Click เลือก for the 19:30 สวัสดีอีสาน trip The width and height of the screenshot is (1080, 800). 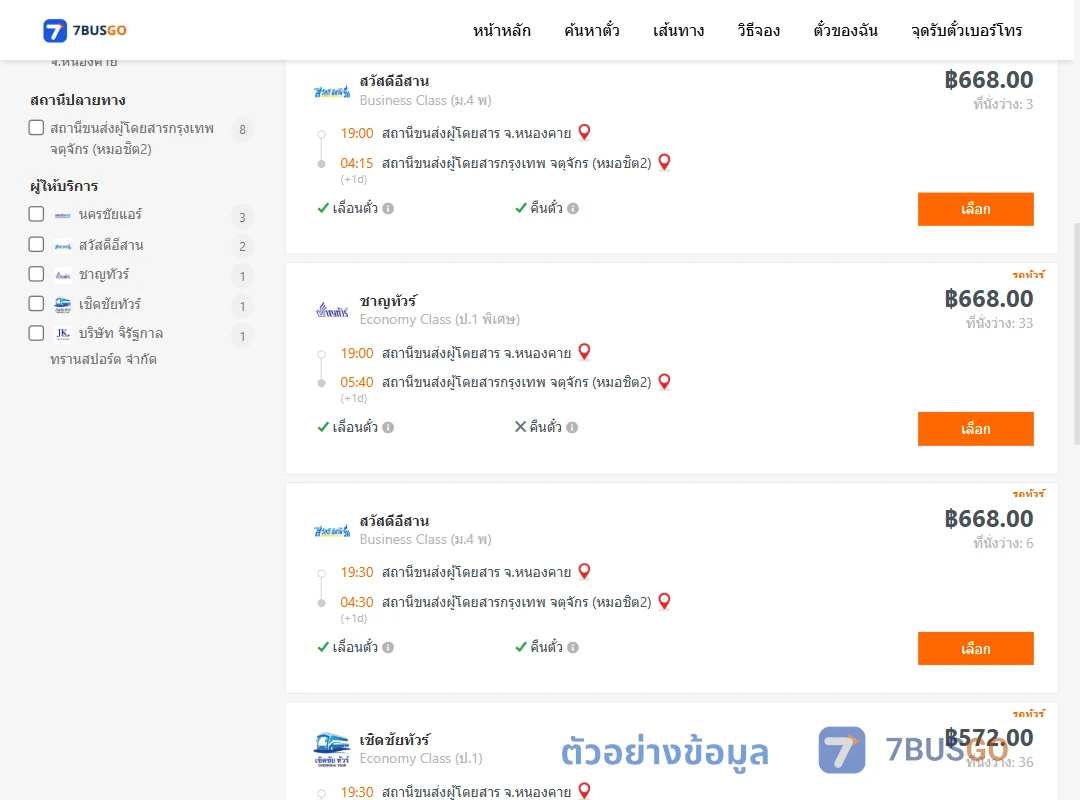point(975,648)
